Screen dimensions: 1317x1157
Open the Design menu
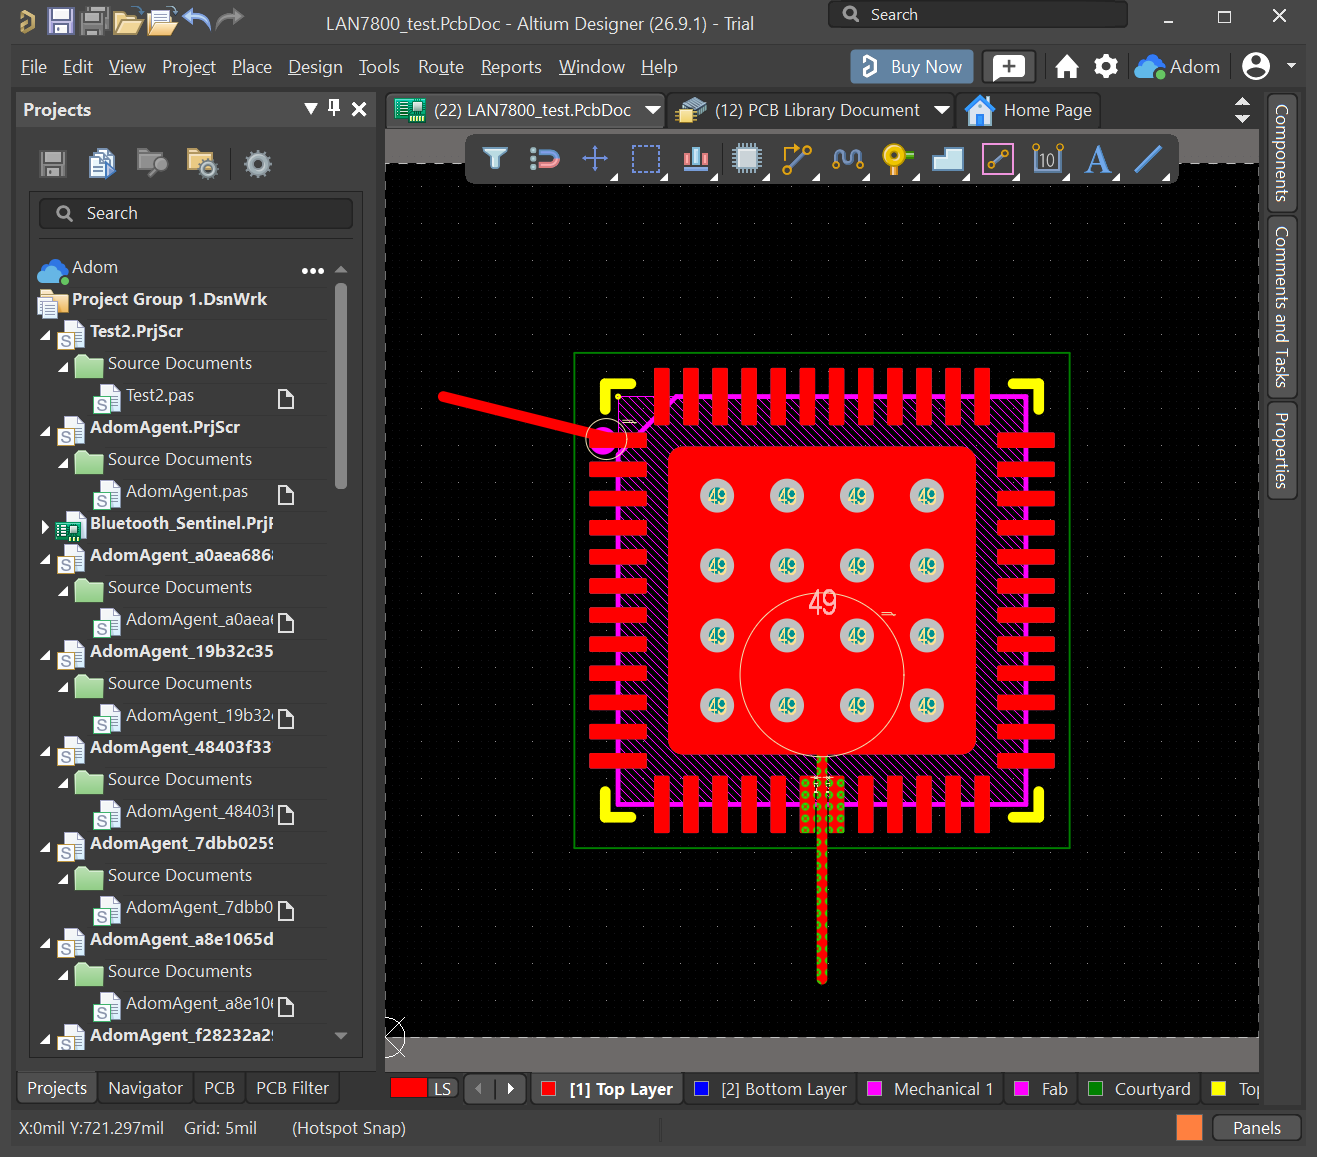pyautogui.click(x=315, y=67)
